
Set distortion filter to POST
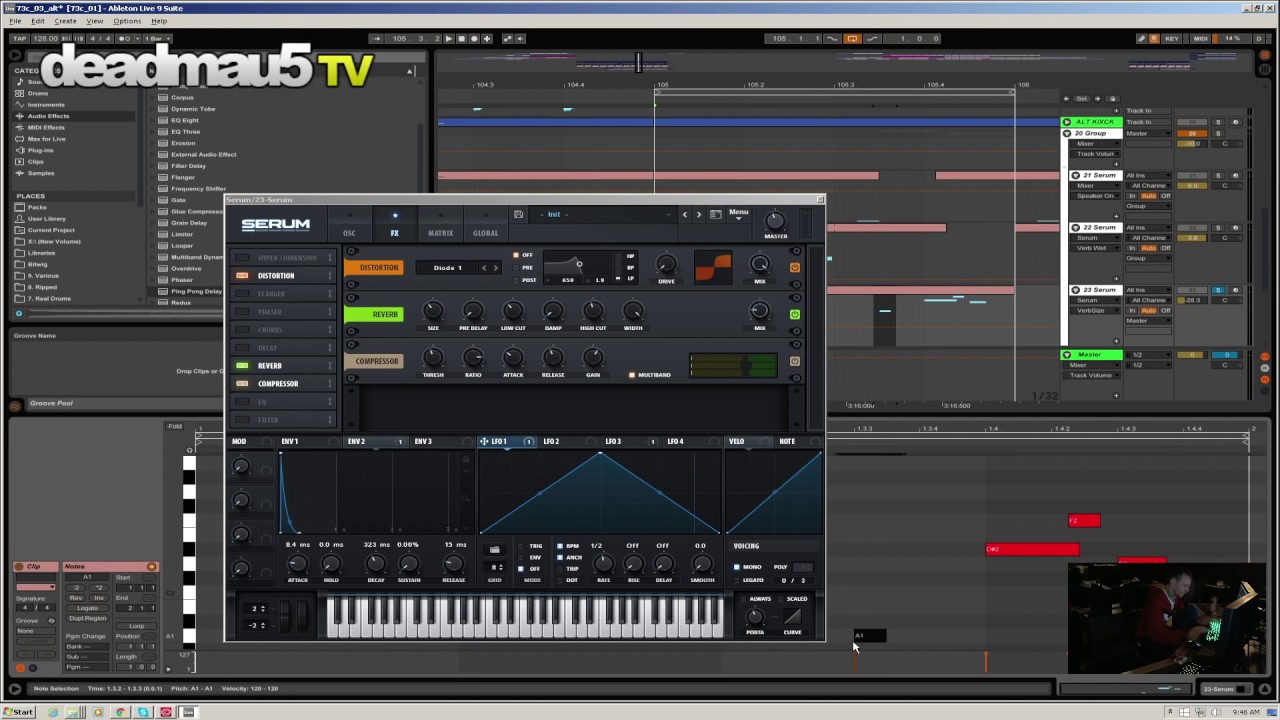[x=516, y=280]
